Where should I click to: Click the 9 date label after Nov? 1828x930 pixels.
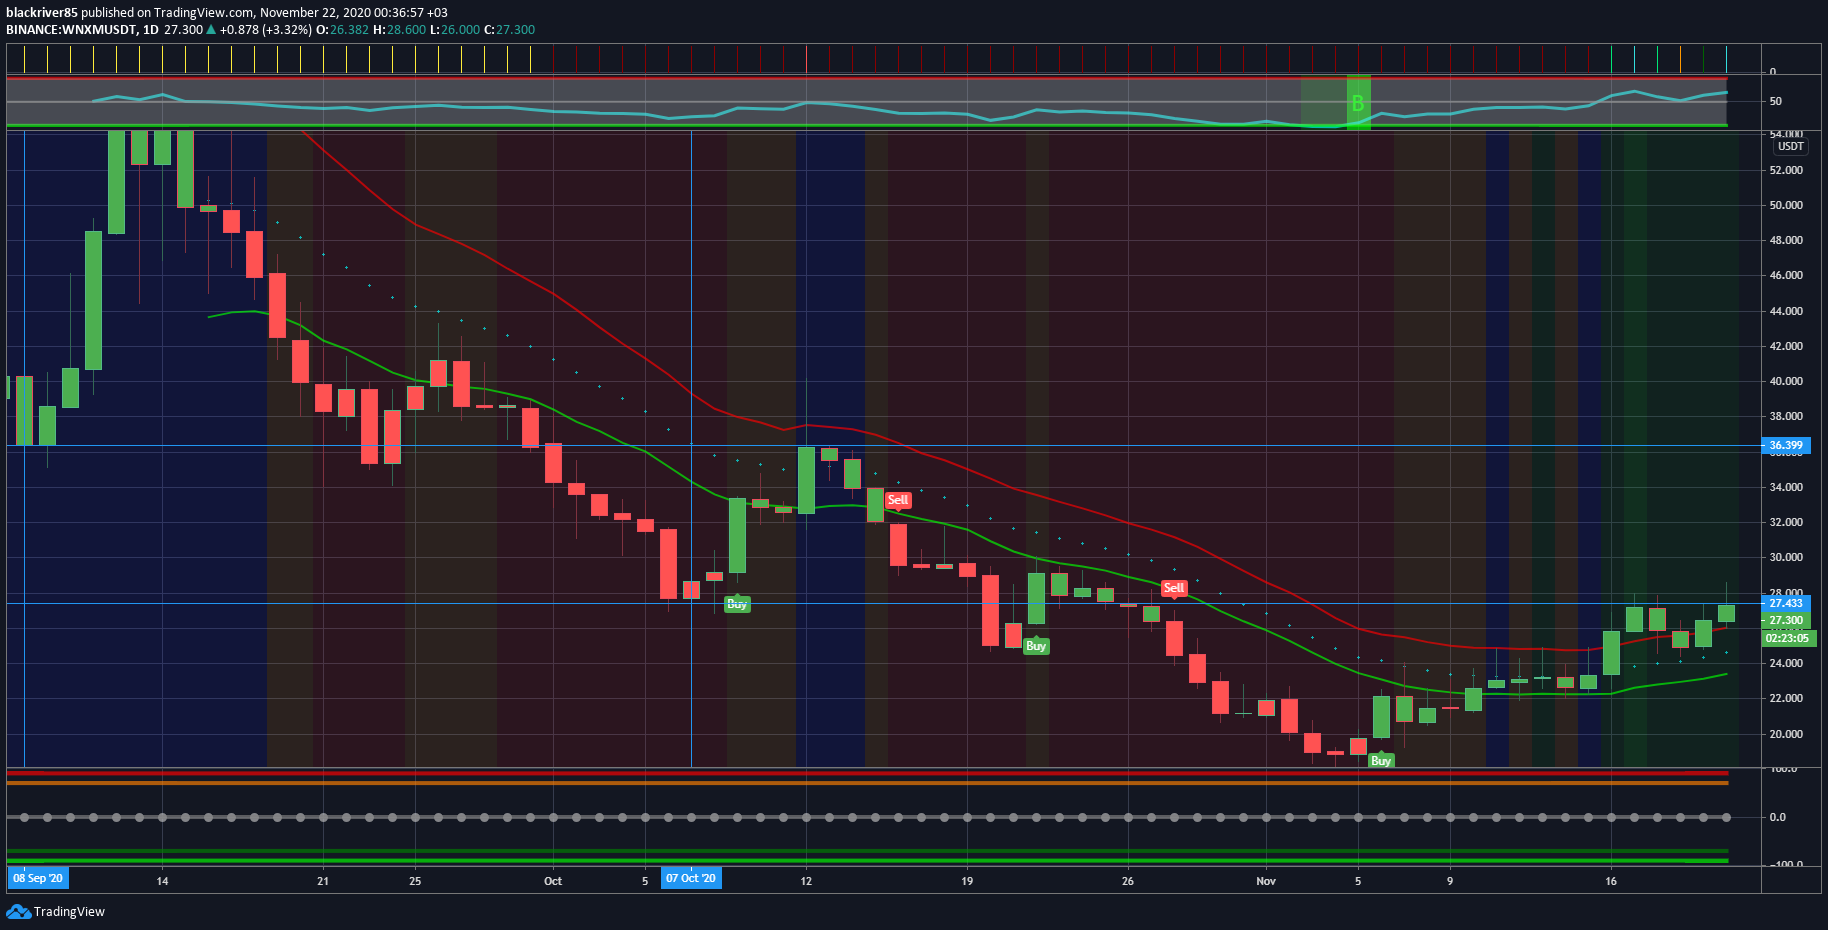tap(1450, 881)
